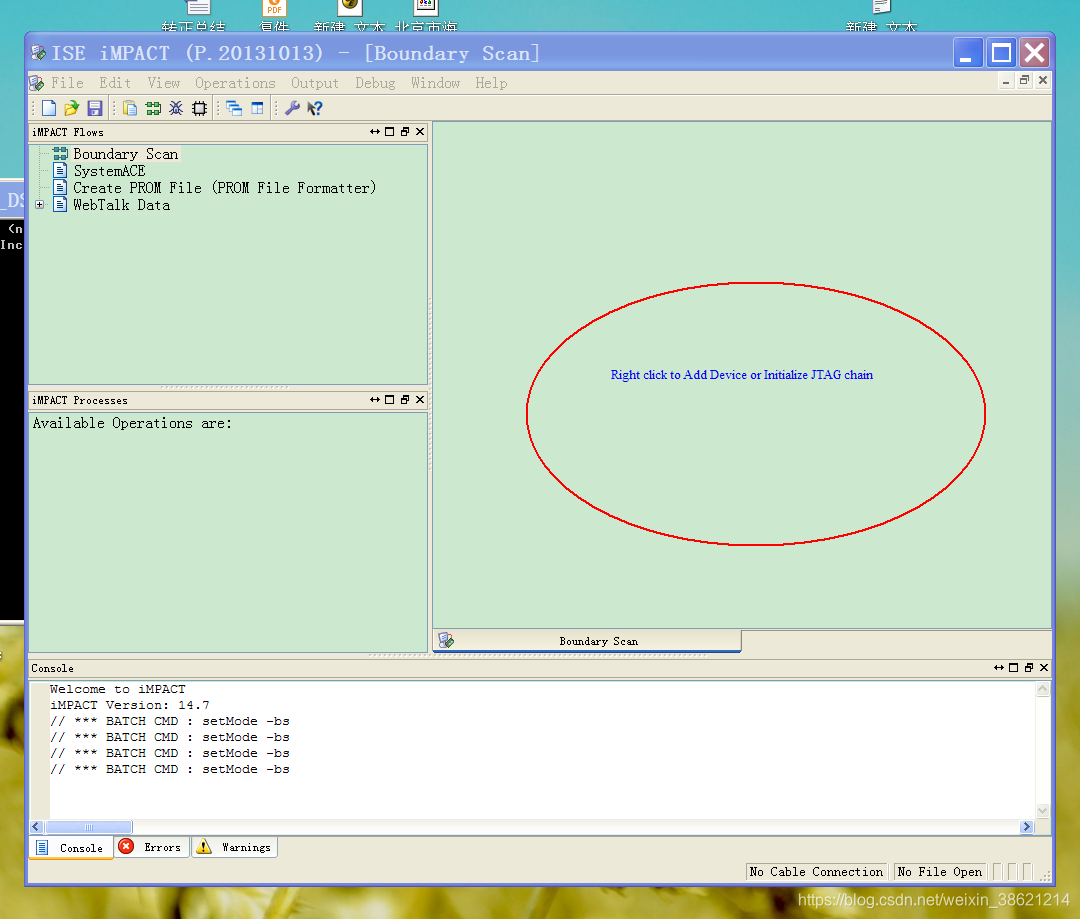The width and height of the screenshot is (1080, 919).
Task: Toggle iMPACT Flows panel width arrows
Action: [375, 132]
